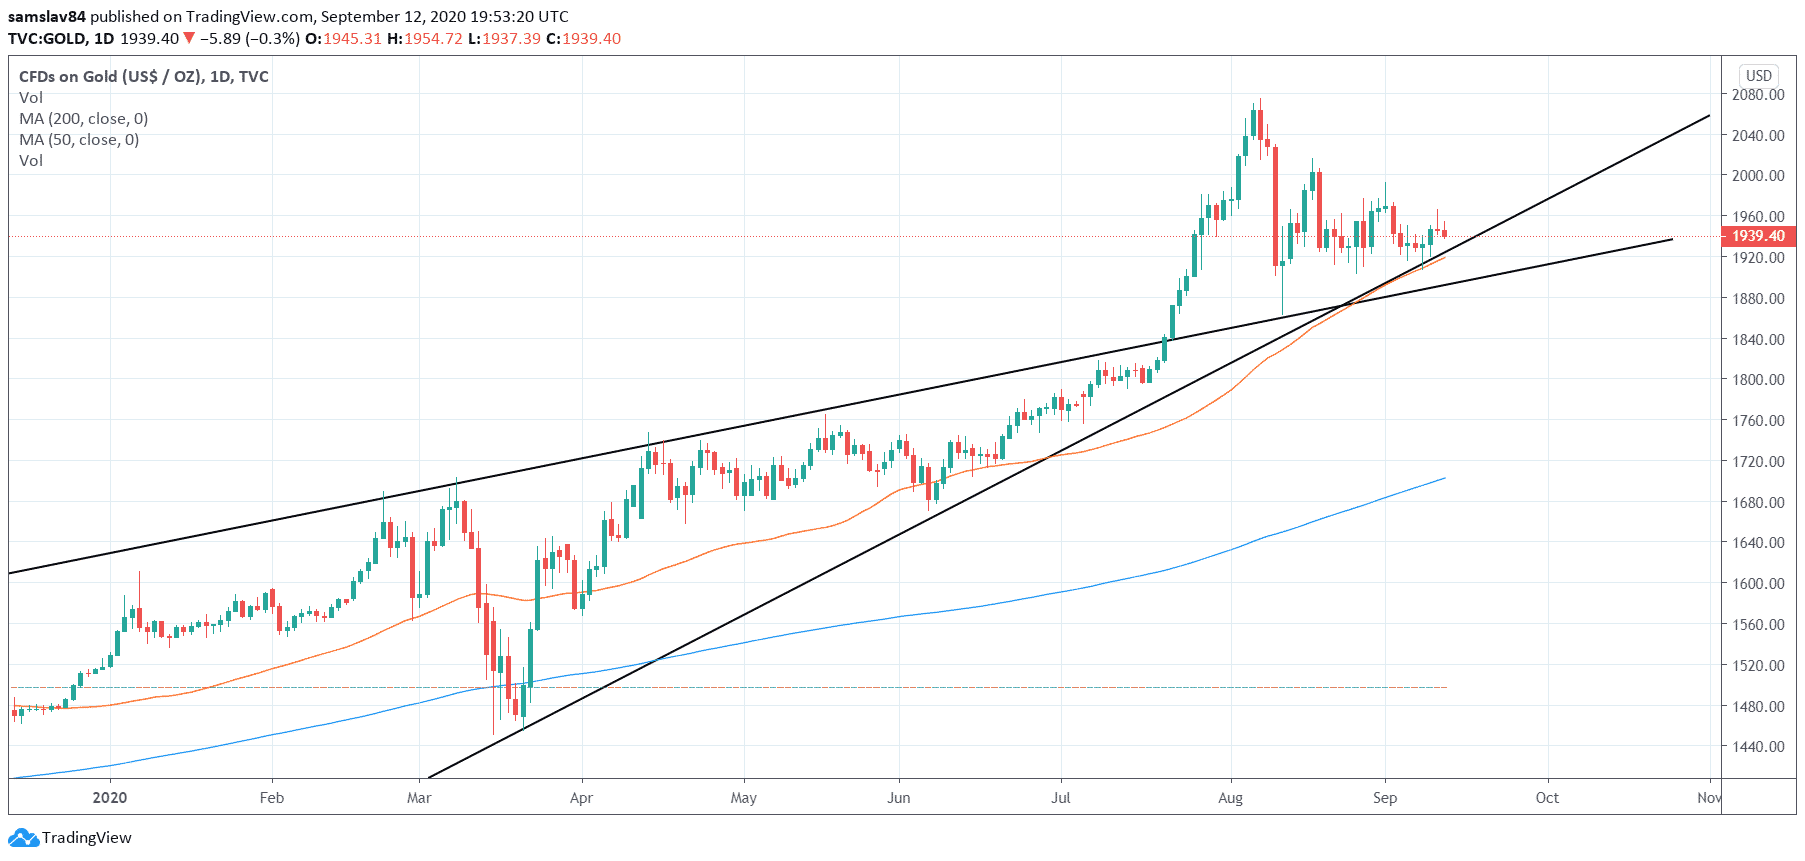The height and width of the screenshot is (861, 1805).
Task: Click the TradingView cloud logo icon
Action: point(23,837)
